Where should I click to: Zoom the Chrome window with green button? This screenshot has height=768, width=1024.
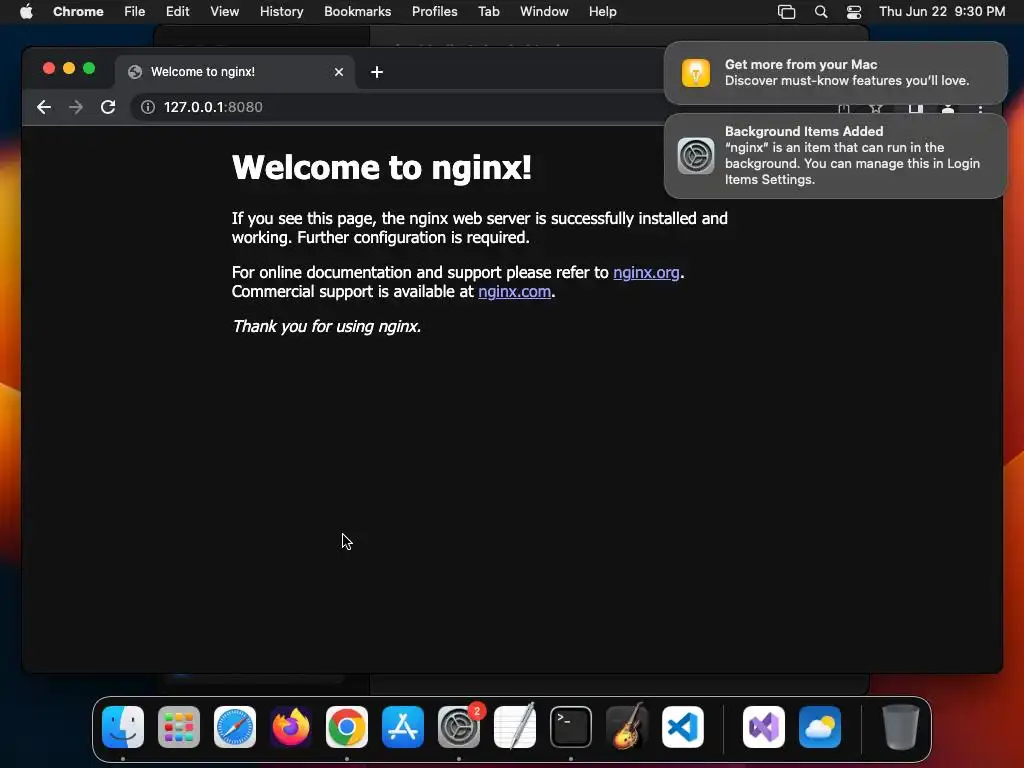point(89,68)
